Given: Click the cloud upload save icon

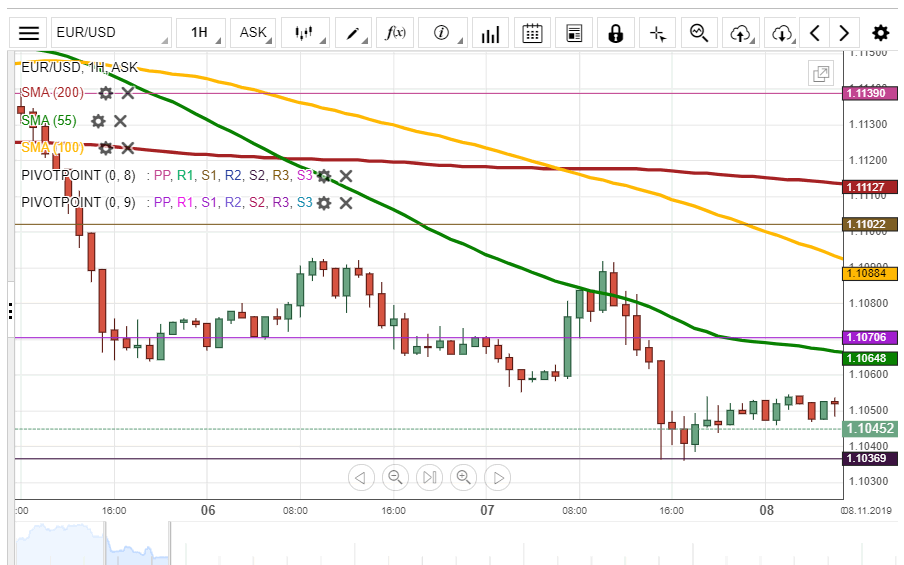Looking at the screenshot, I should point(740,33).
